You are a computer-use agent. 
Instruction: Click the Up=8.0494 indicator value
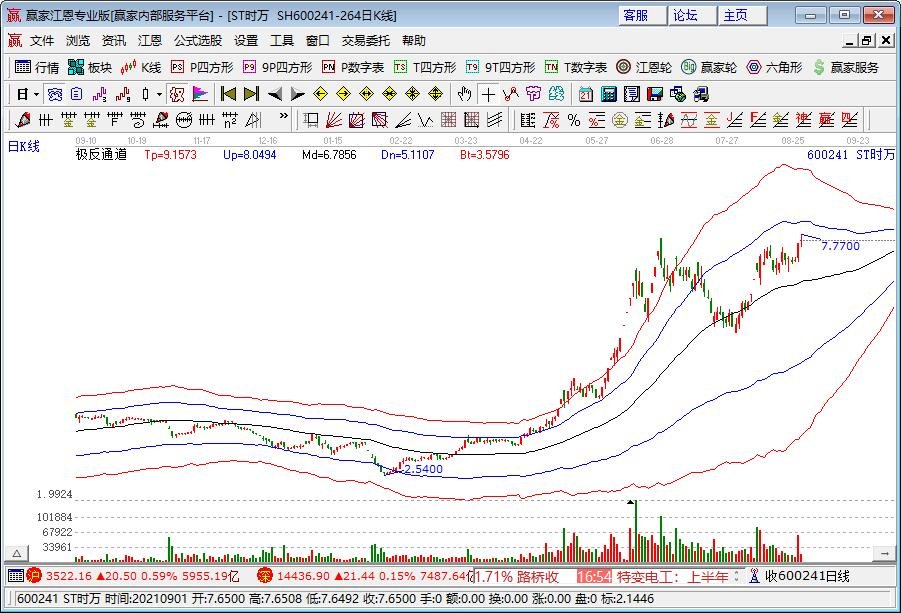point(249,155)
